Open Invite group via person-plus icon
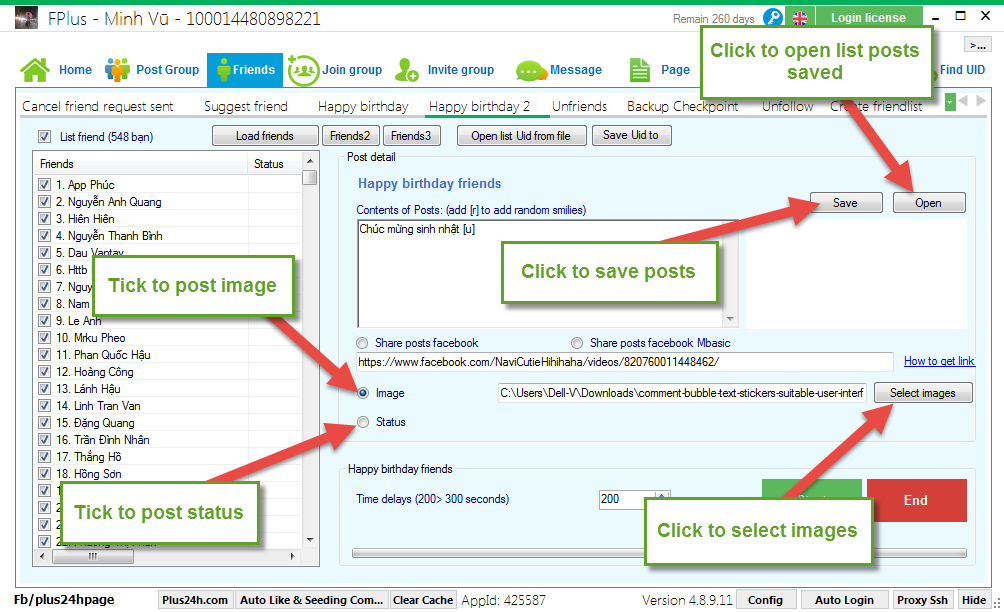The height and width of the screenshot is (612, 1004). coord(407,70)
